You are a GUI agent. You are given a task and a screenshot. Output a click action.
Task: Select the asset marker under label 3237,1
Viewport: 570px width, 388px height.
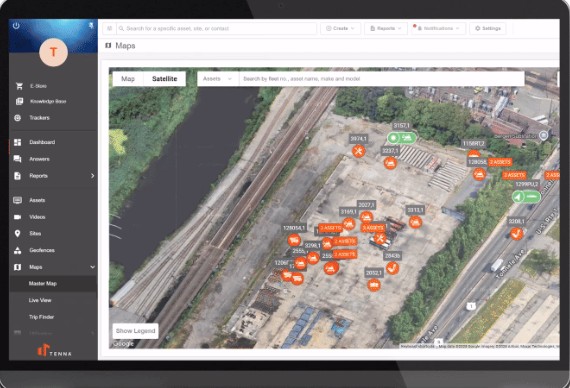pos(390,163)
